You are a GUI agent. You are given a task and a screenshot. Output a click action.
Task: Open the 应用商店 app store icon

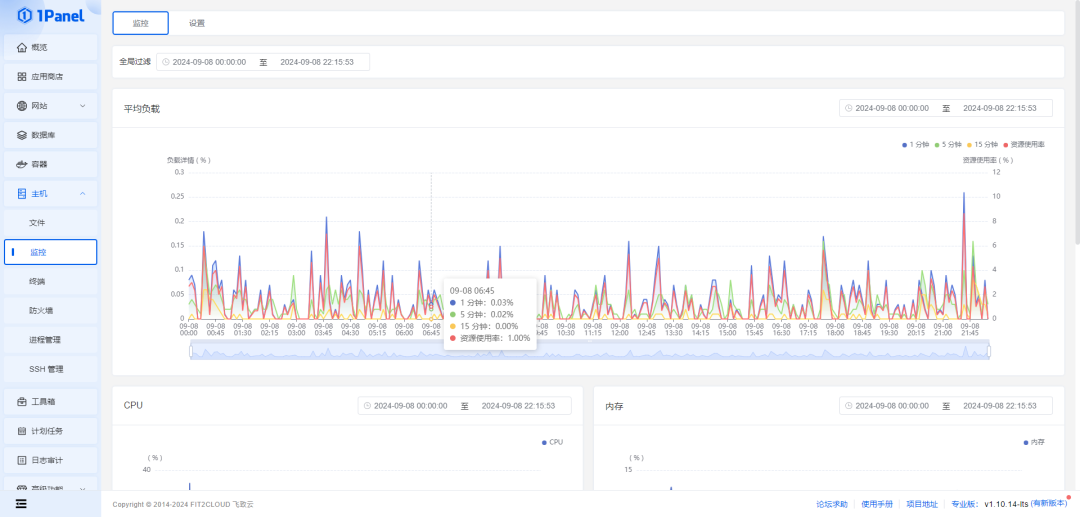click(x=22, y=77)
